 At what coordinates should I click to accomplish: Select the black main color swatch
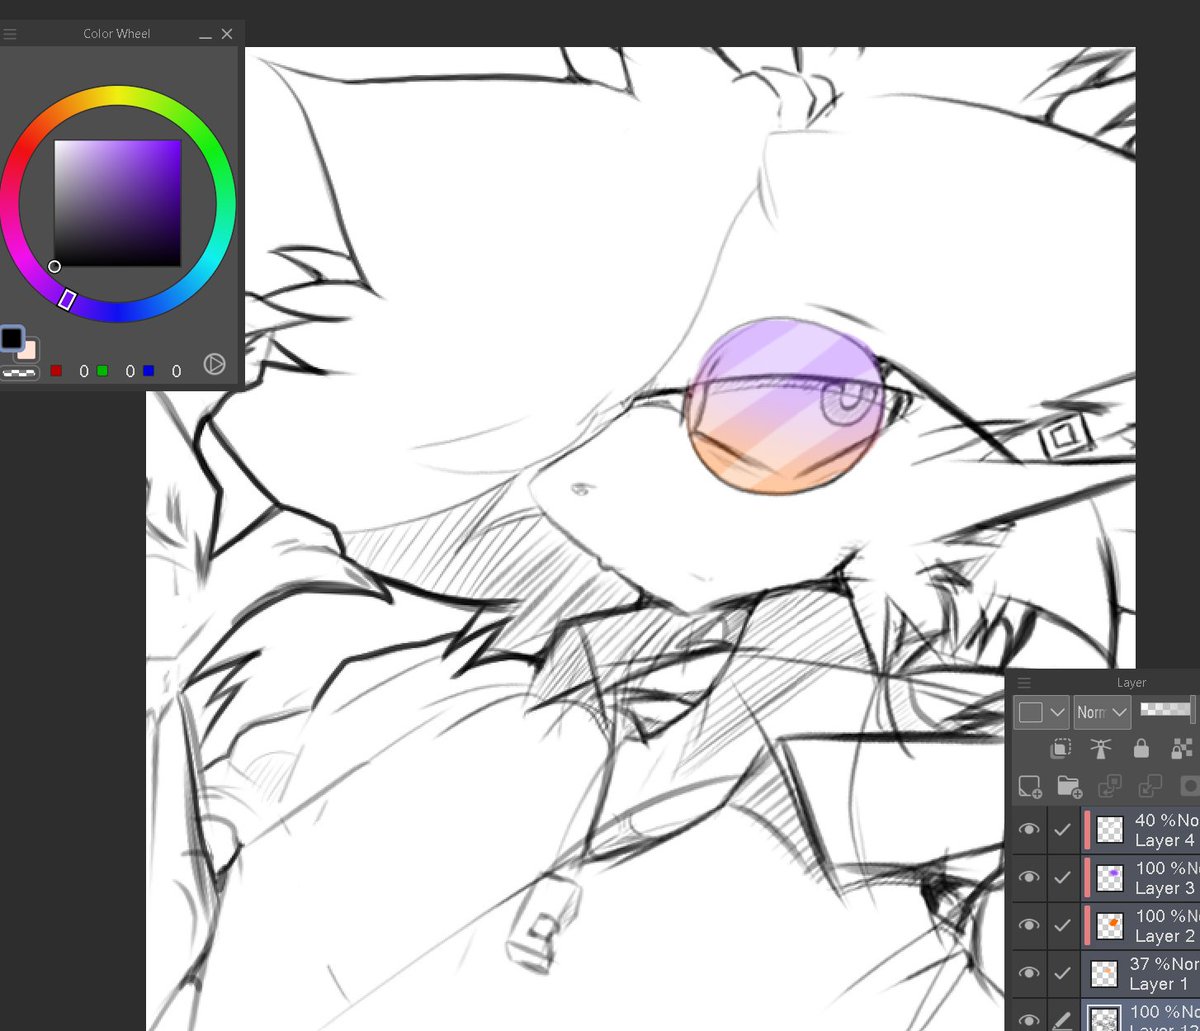pos(11,338)
